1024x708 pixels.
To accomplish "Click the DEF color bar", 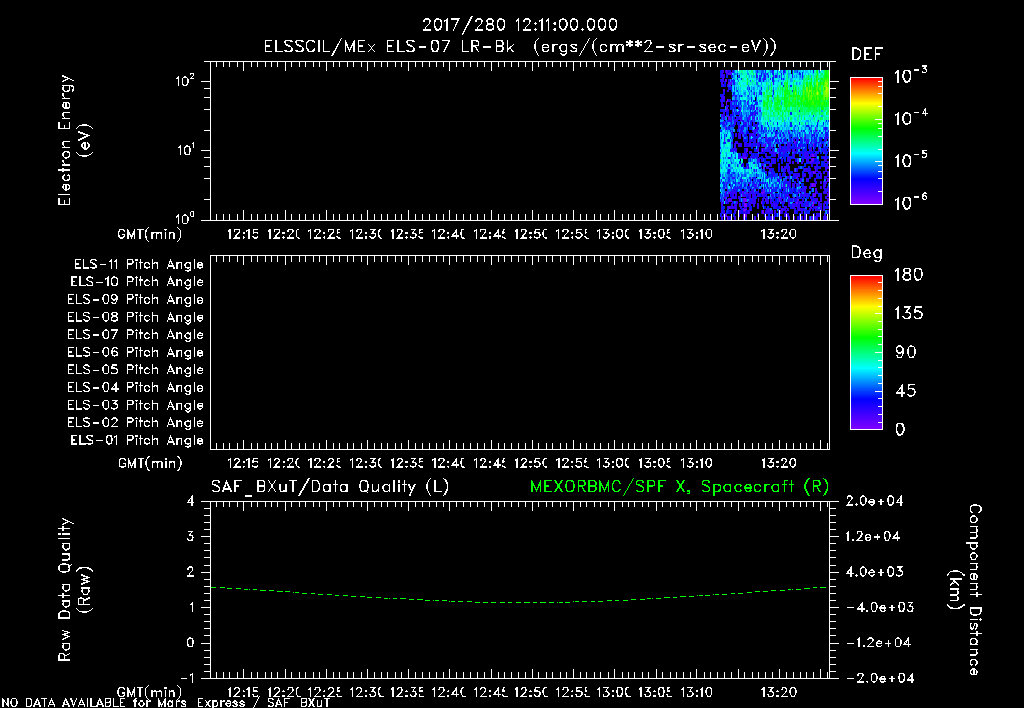I will tap(866, 140).
